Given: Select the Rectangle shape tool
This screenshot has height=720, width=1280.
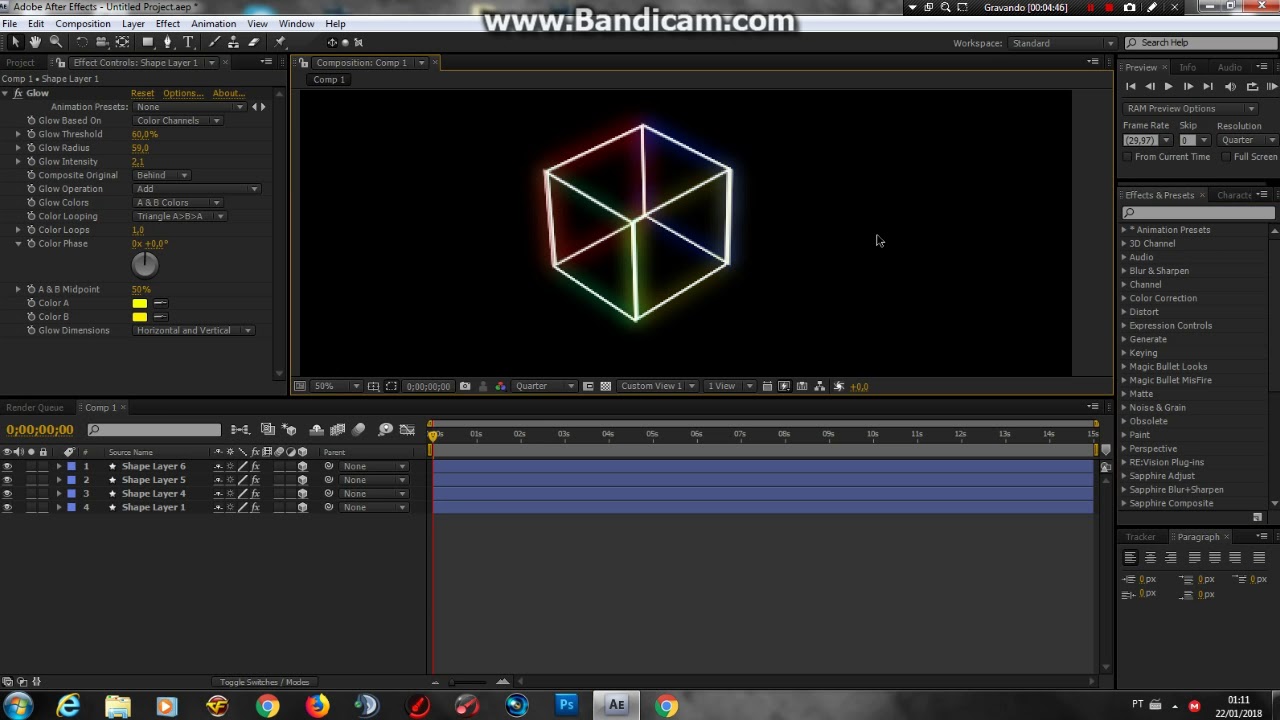Looking at the screenshot, I should [x=148, y=42].
